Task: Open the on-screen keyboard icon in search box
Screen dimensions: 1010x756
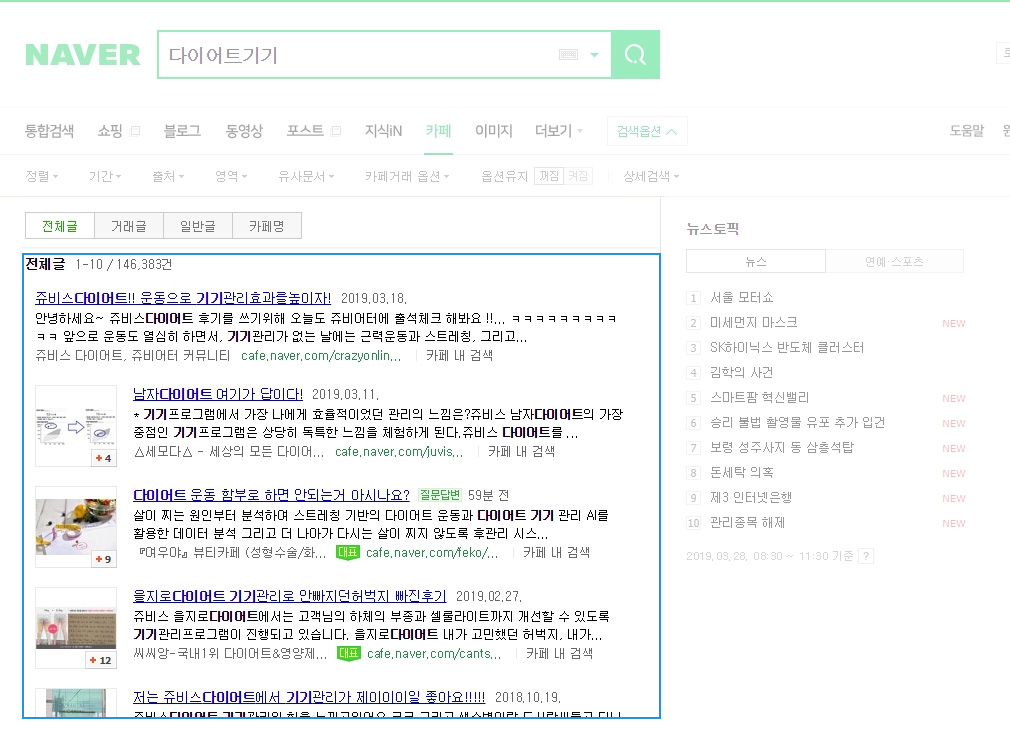Action: tap(568, 55)
